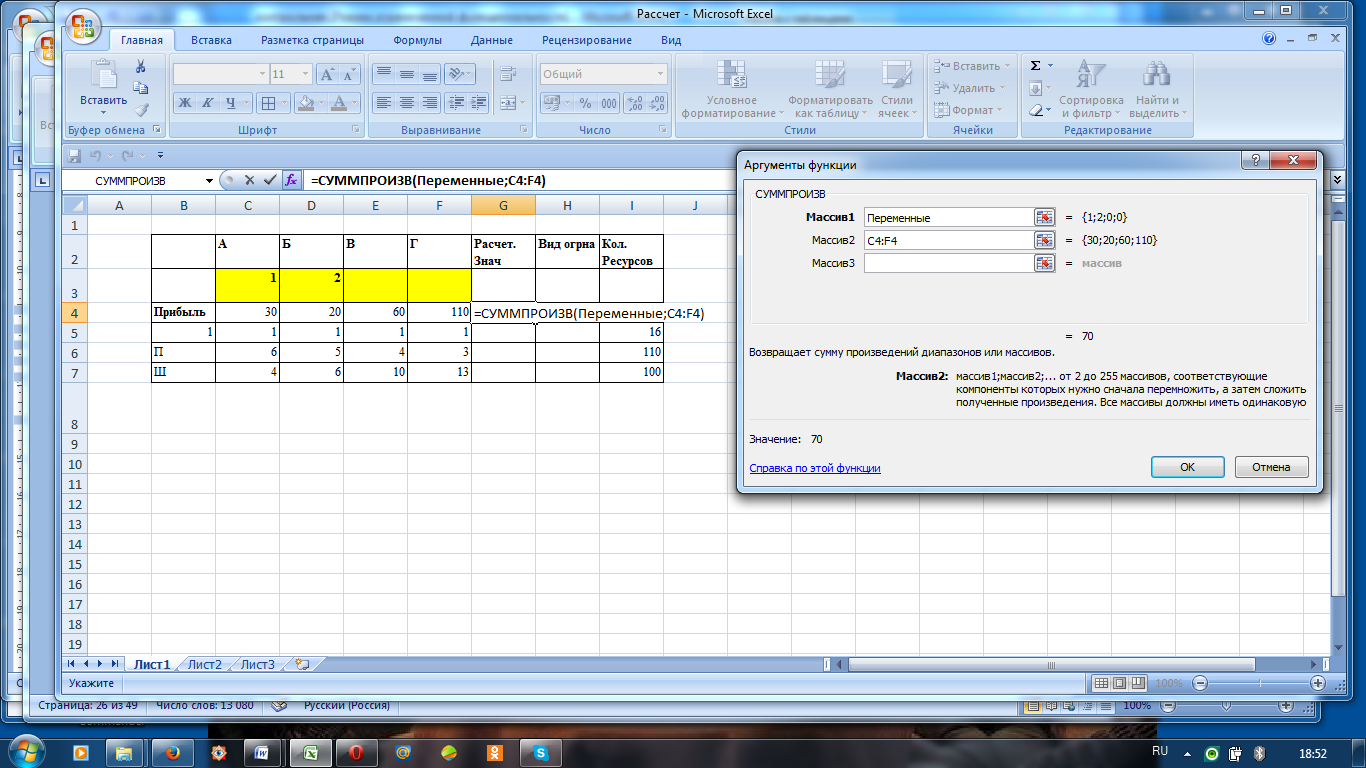Image resolution: width=1366 pixels, height=768 pixels.
Task: Toggle middle vertical alignment
Action: click(x=407, y=74)
